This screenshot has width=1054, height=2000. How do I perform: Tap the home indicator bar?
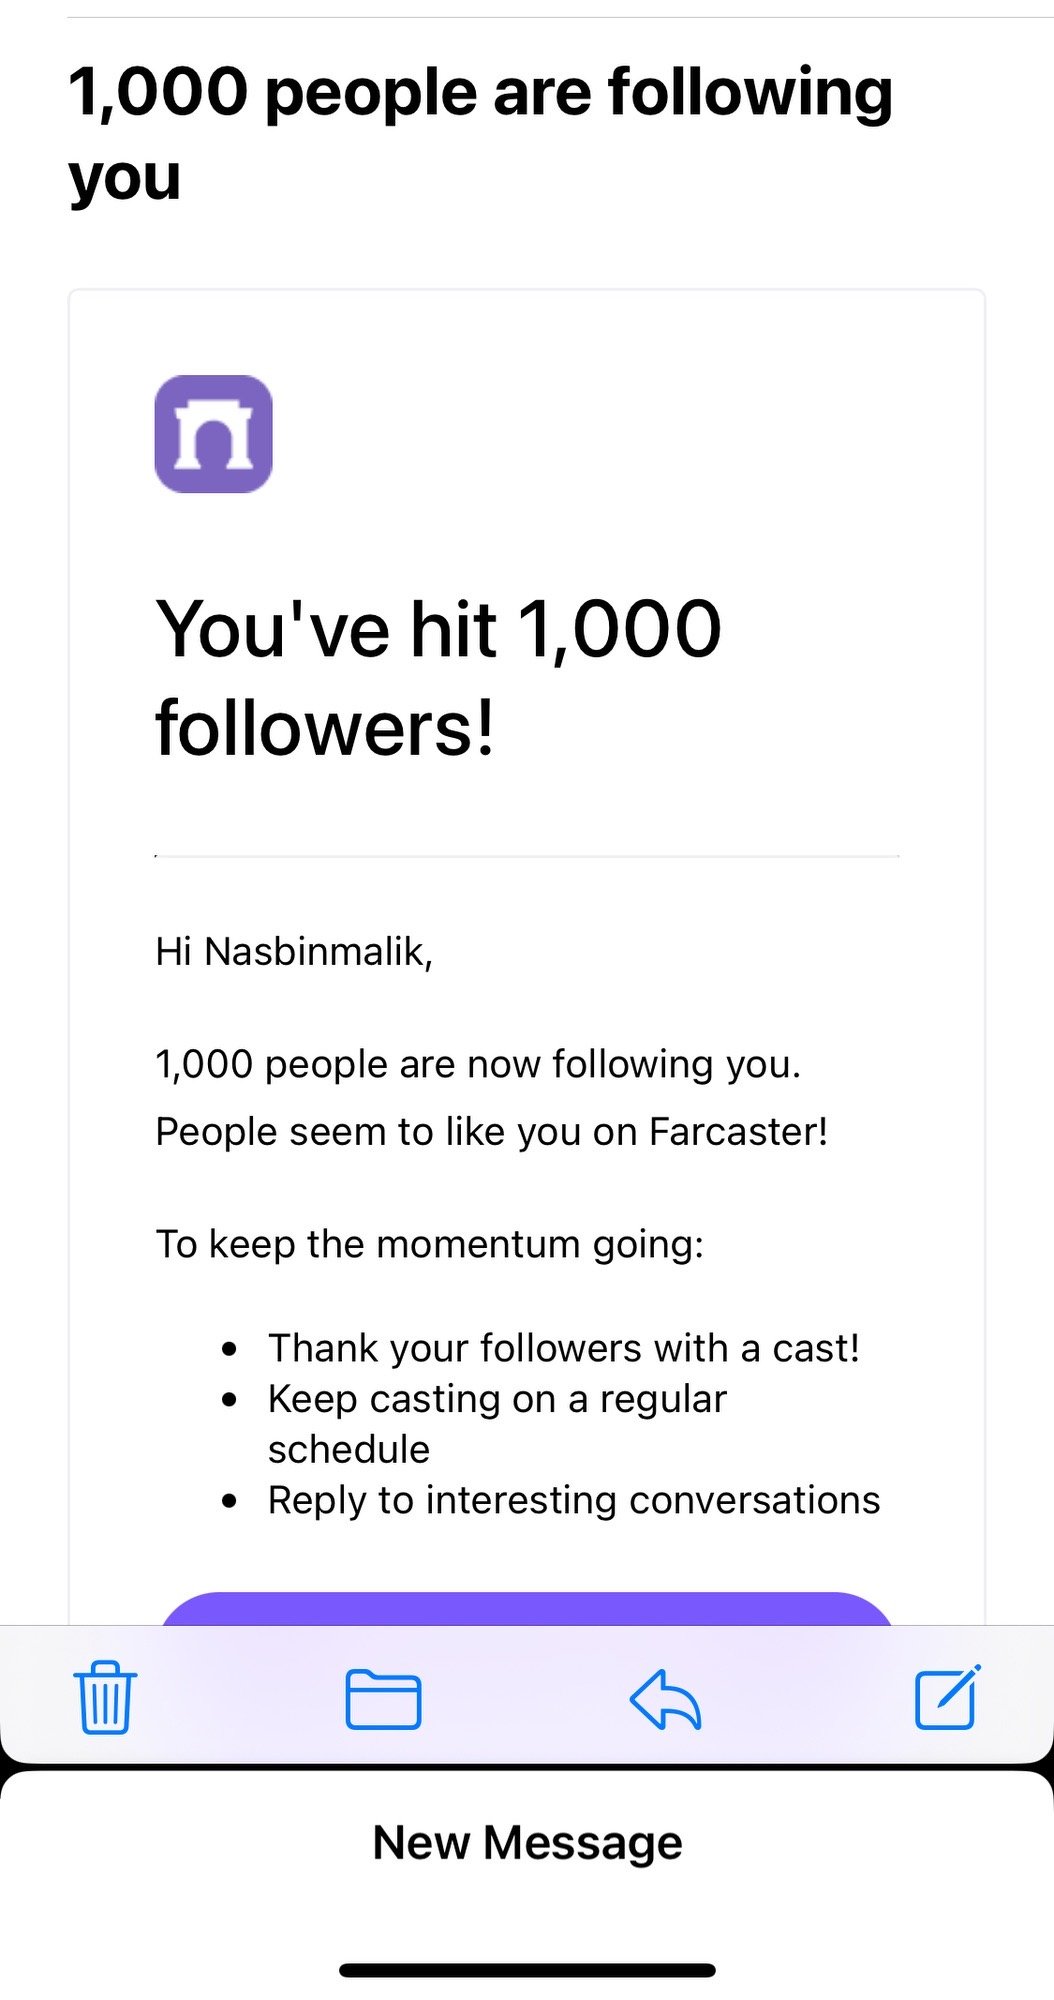tap(527, 1970)
